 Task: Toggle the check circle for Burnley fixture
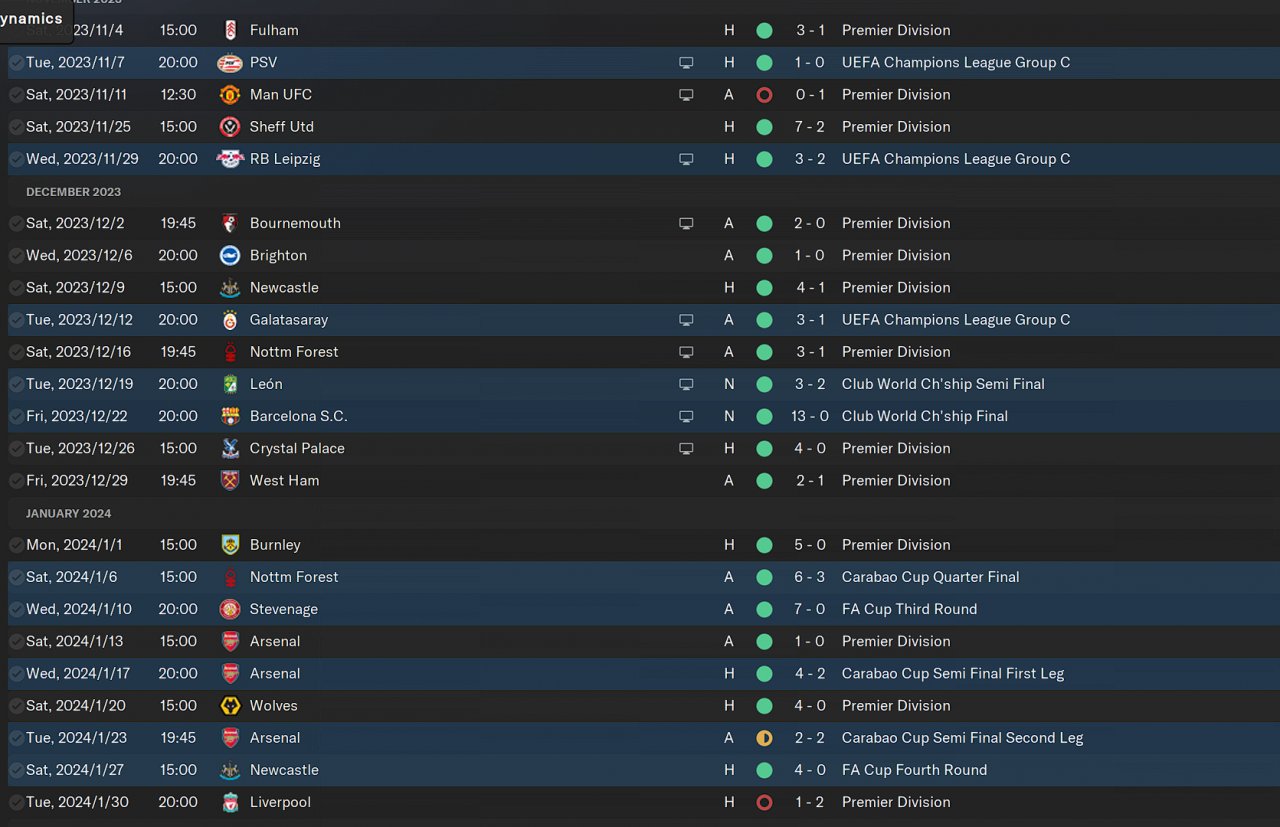pos(16,545)
